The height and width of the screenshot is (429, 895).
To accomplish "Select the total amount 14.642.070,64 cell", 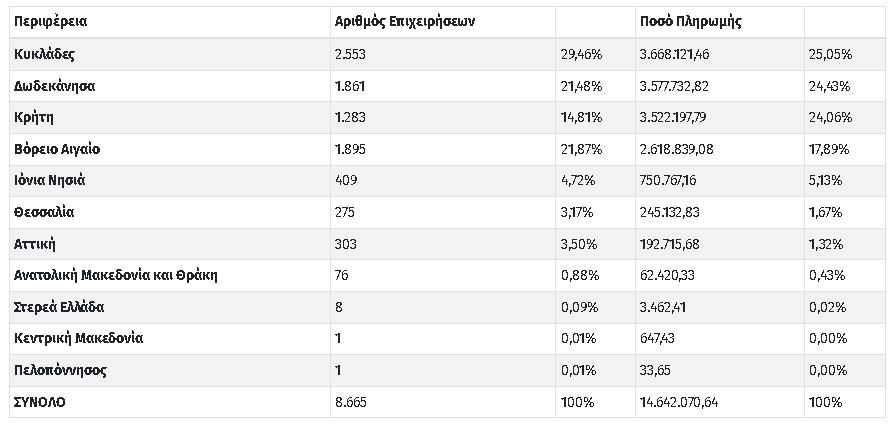I will 679,402.
